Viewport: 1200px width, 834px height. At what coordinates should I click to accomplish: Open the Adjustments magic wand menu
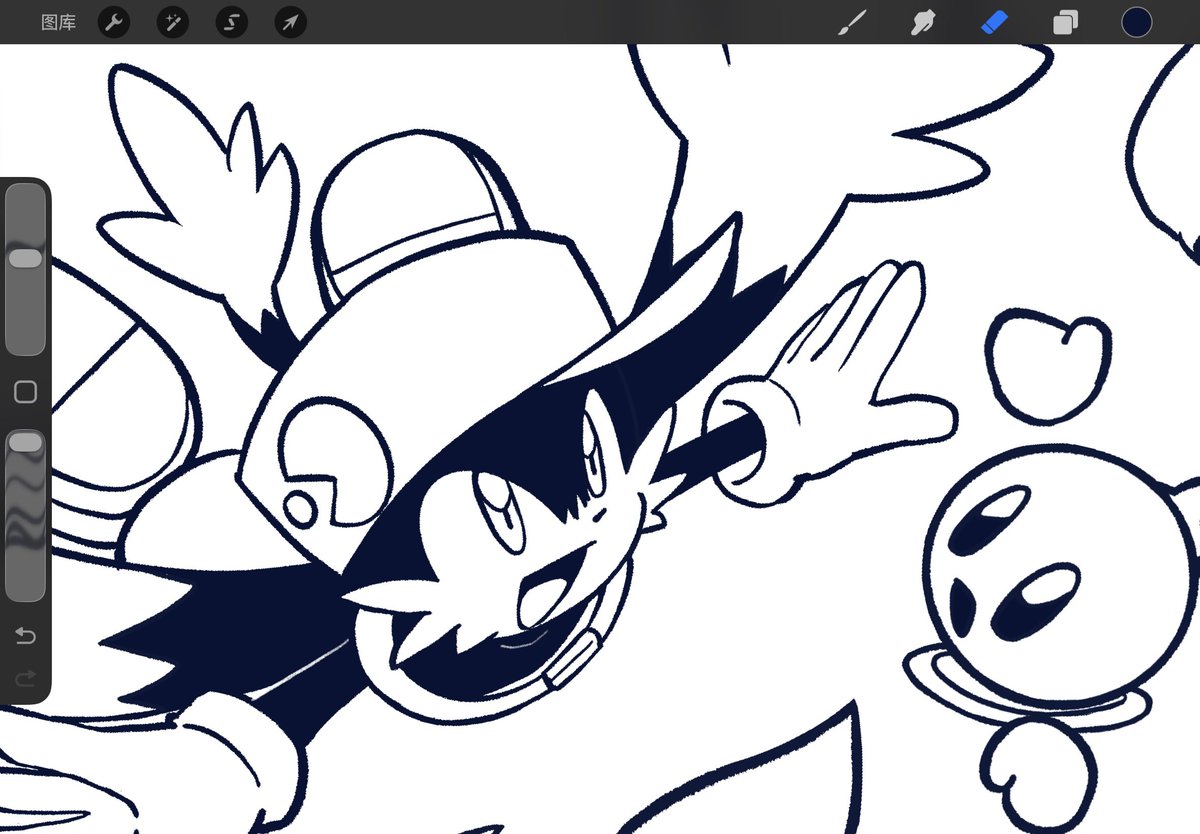pos(173,22)
